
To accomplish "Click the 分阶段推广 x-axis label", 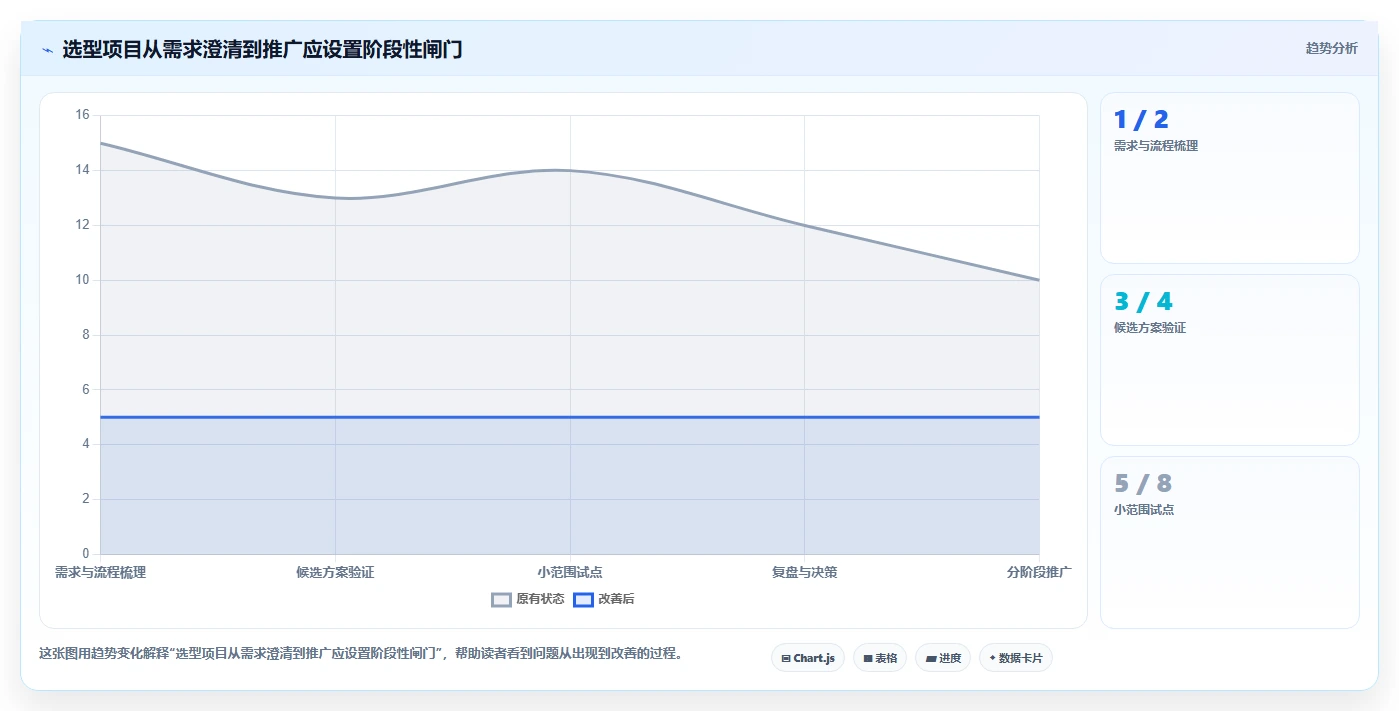I will (x=1039, y=573).
